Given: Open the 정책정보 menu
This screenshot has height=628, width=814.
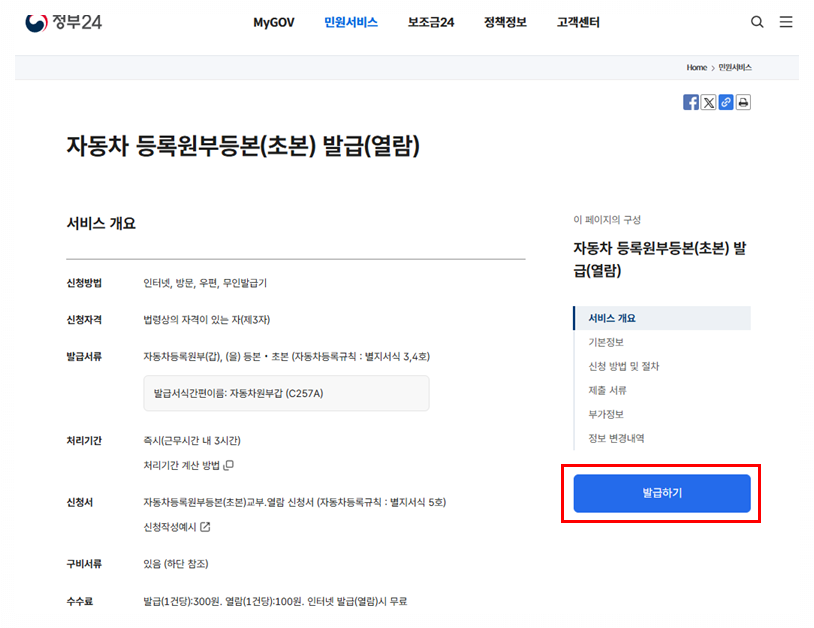Looking at the screenshot, I should point(503,21).
